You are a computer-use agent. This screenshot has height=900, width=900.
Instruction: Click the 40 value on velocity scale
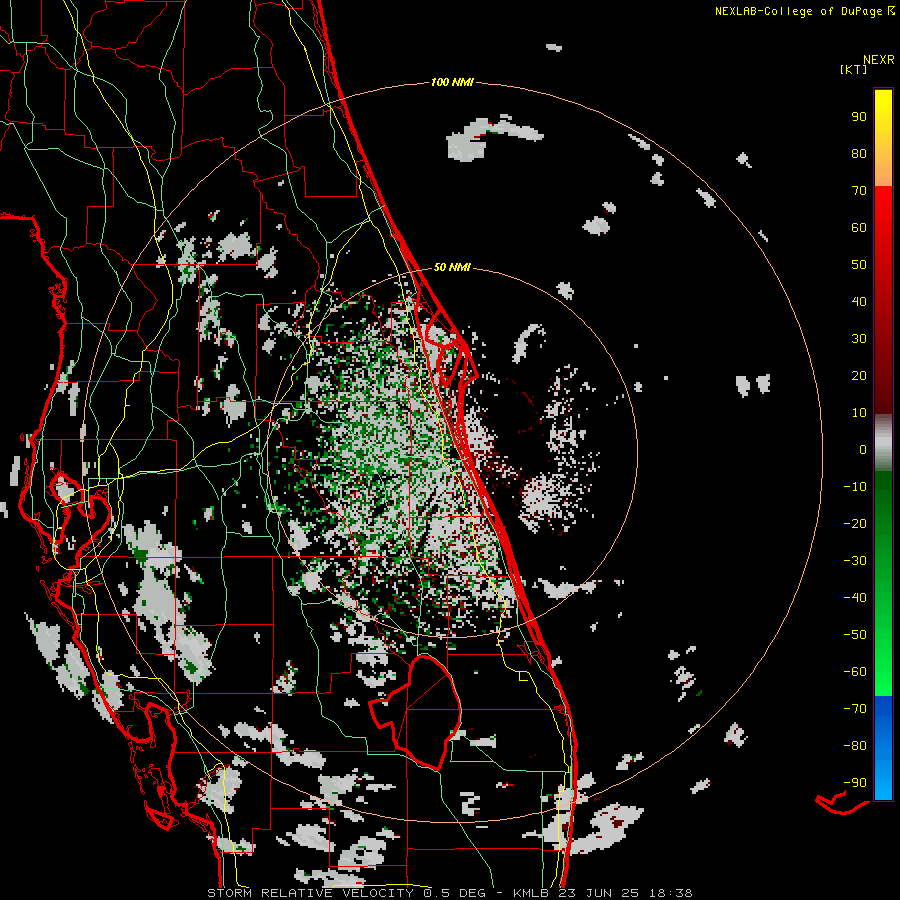859,302
